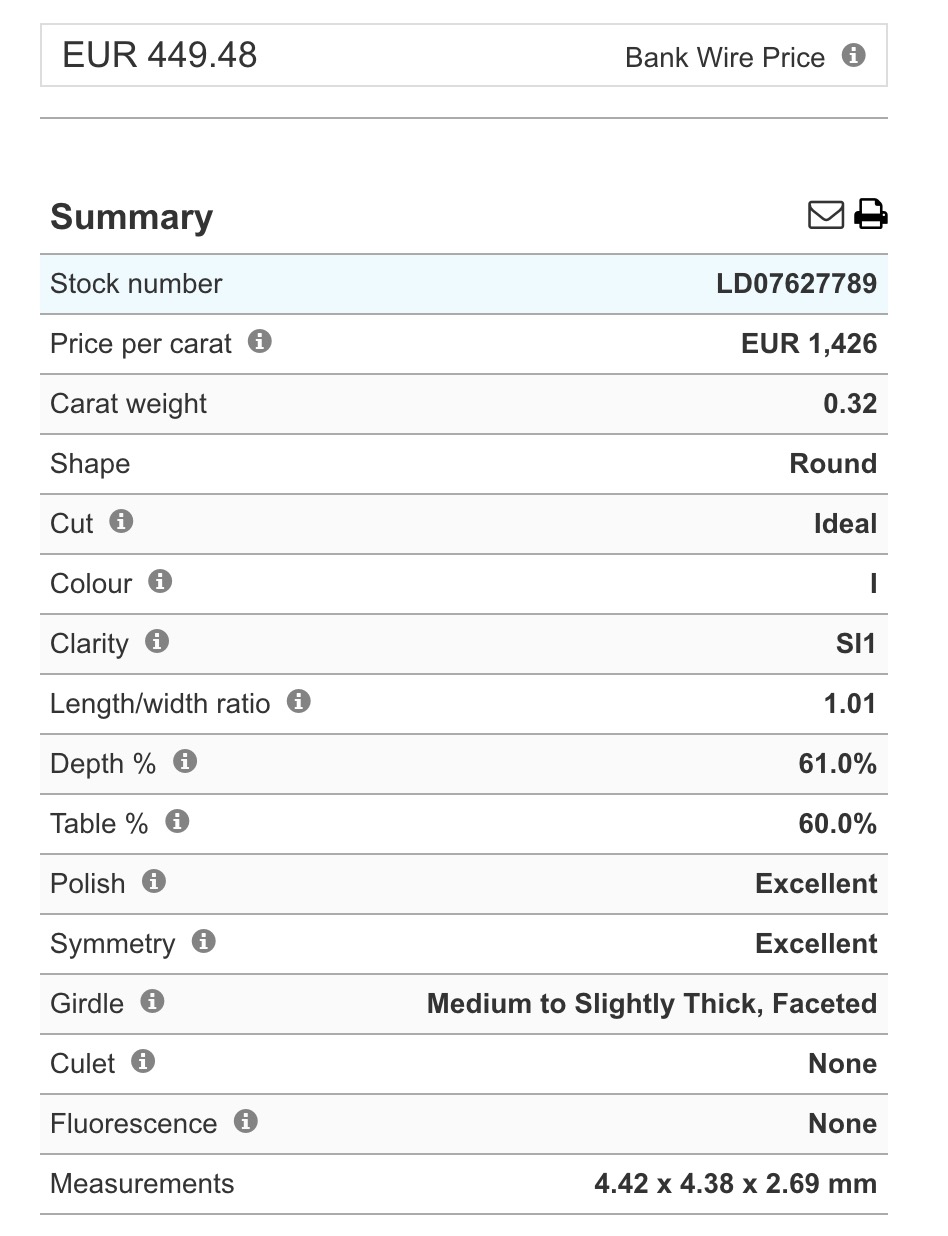Click the print icon beside Summary
The height and width of the screenshot is (1236, 948).
tap(871, 215)
